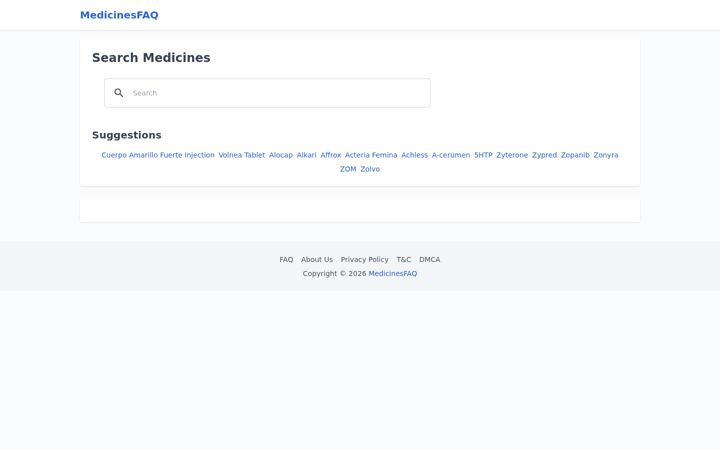View the Privacy Policy footer link
The width and height of the screenshot is (720, 450).
pos(365,259)
